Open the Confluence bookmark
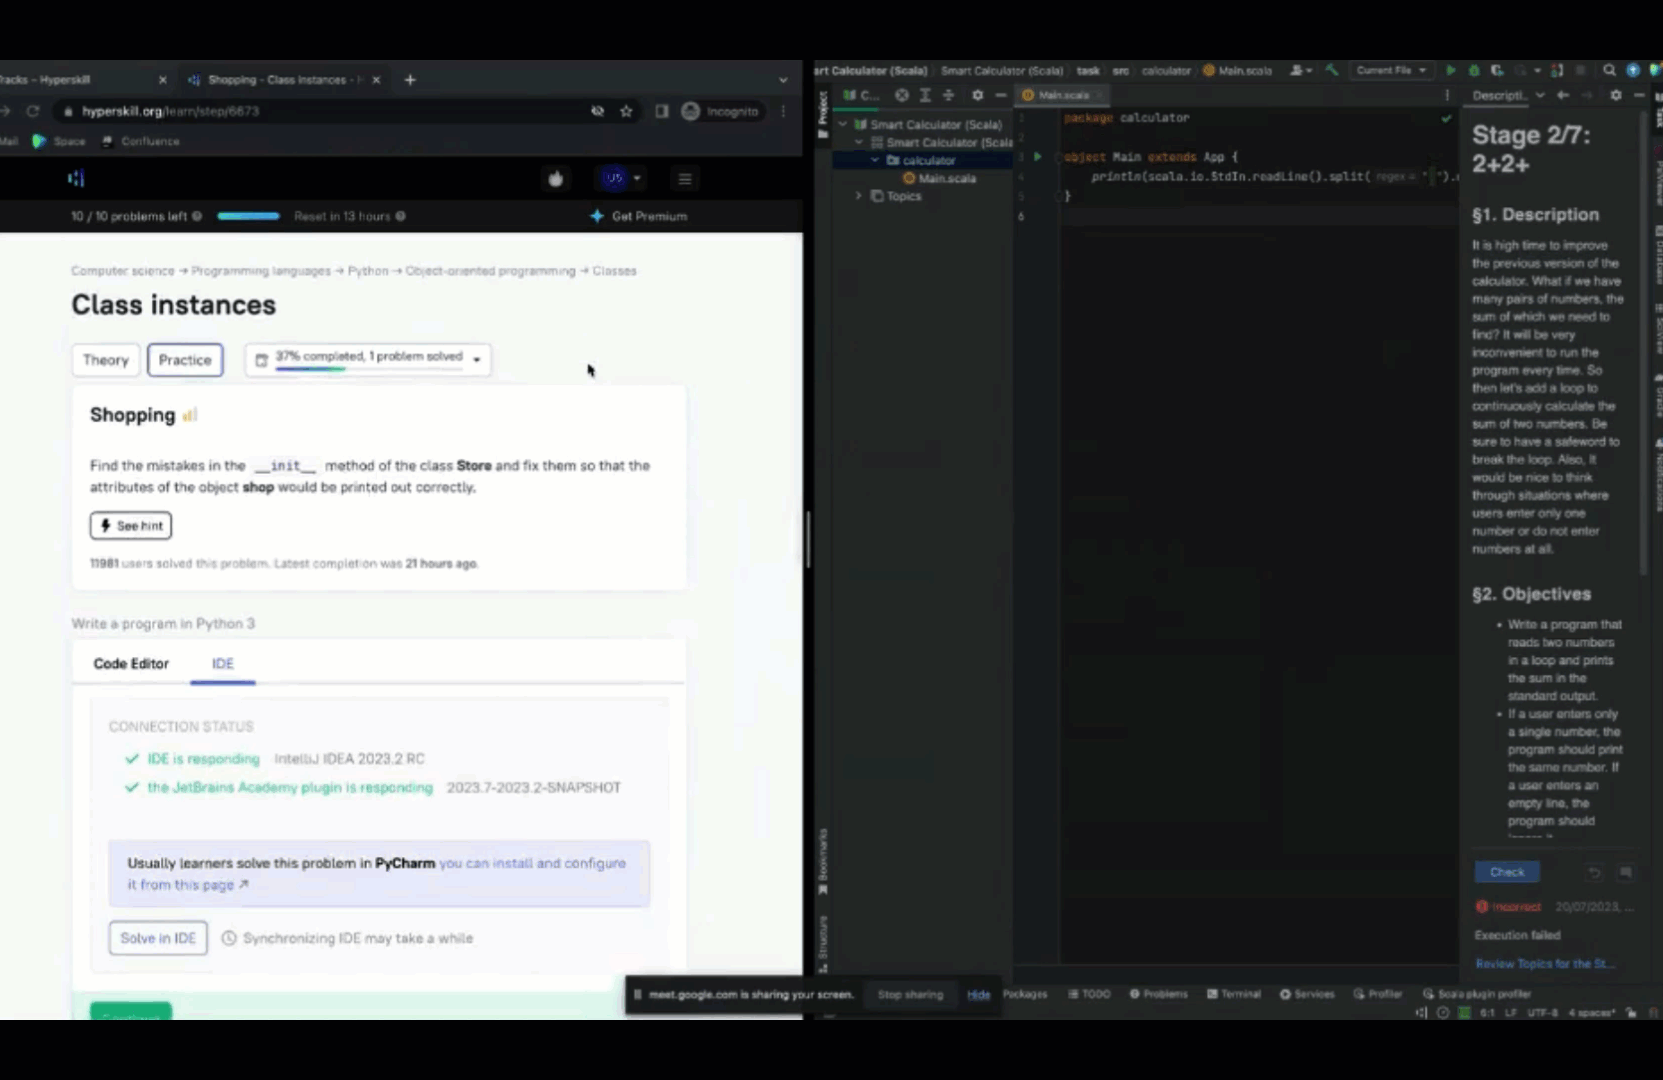The height and width of the screenshot is (1080, 1663). (x=141, y=141)
